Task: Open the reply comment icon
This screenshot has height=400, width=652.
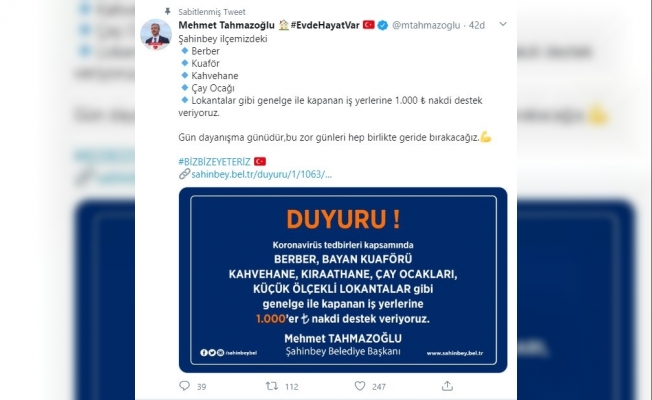Action: [184, 386]
